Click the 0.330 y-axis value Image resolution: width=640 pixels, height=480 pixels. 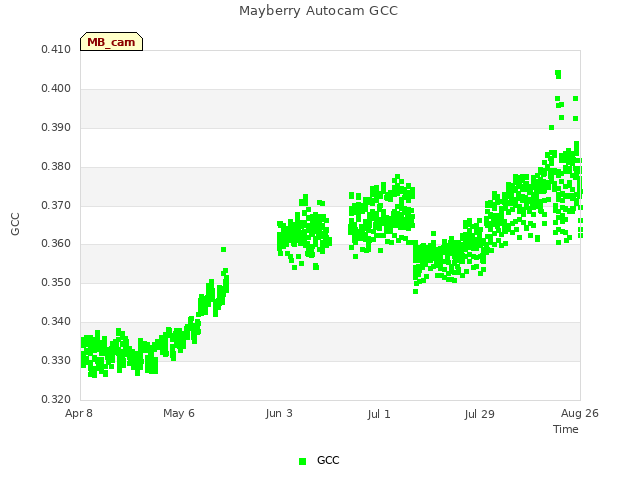(x=56, y=360)
